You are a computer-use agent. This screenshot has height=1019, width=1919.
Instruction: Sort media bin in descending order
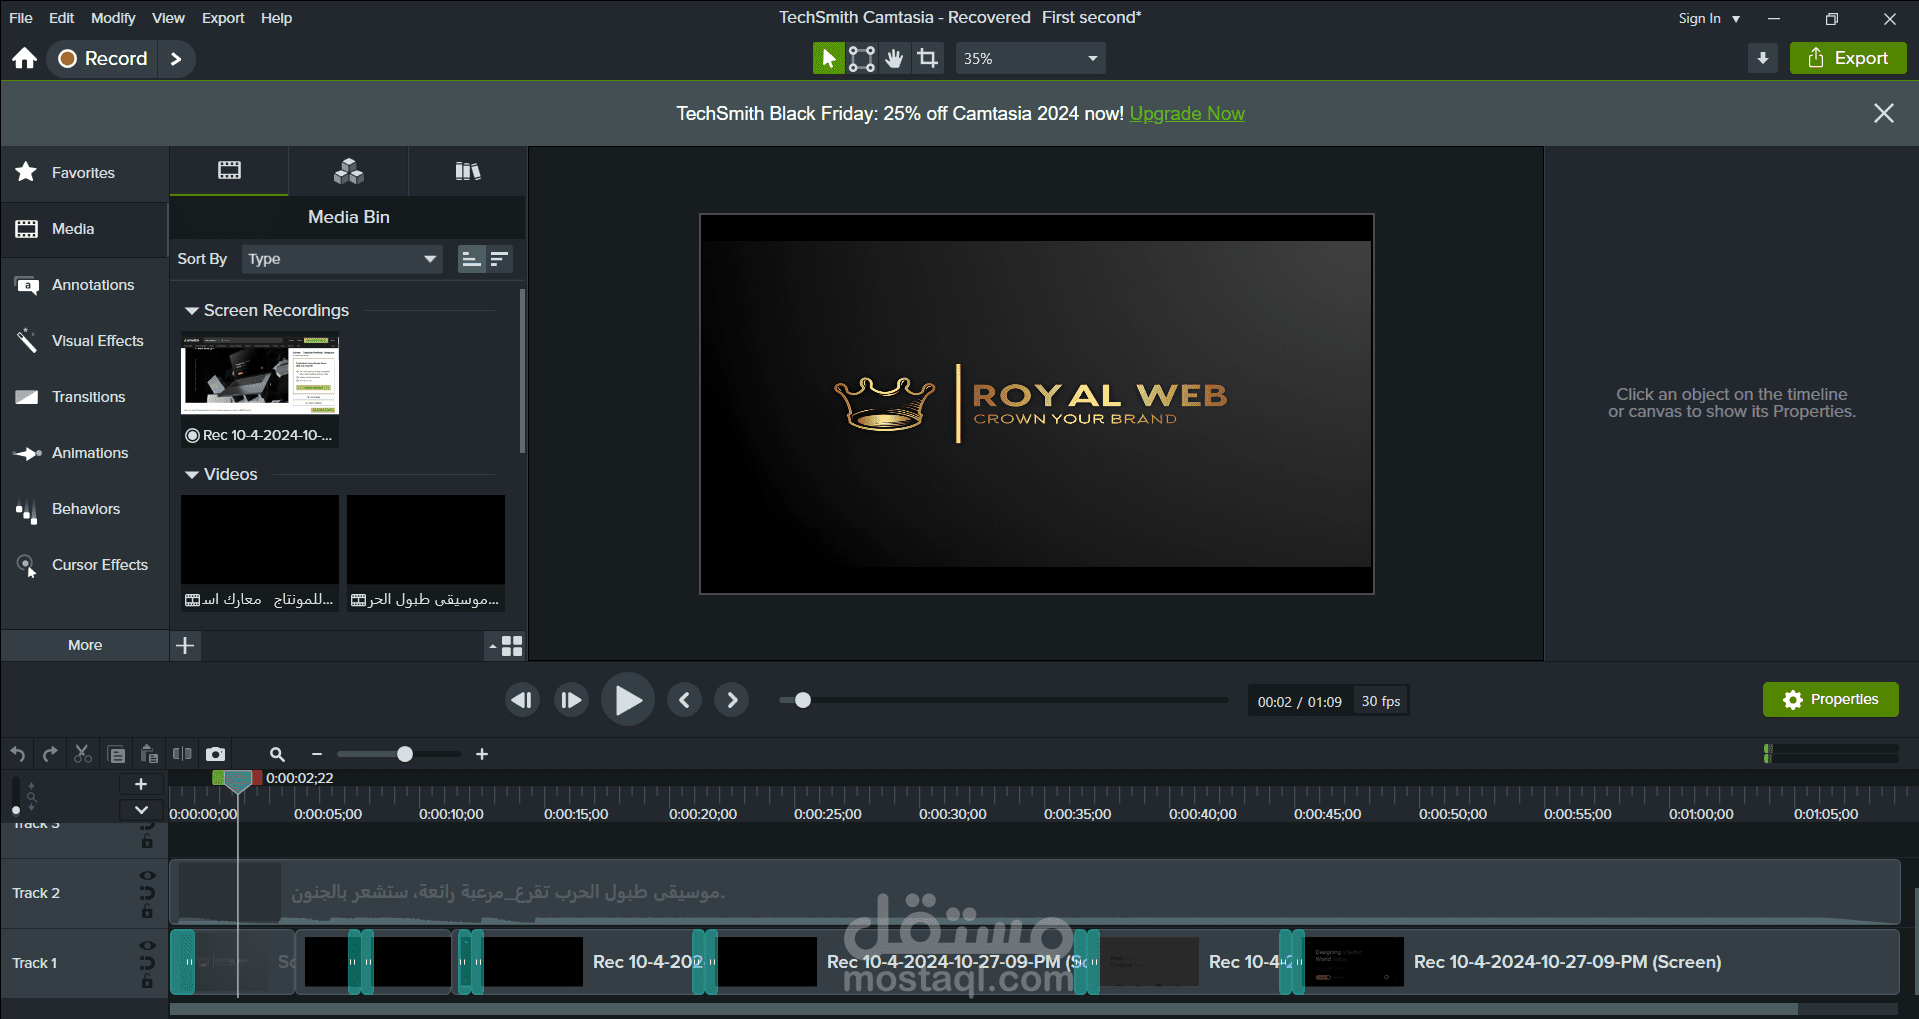pos(499,259)
